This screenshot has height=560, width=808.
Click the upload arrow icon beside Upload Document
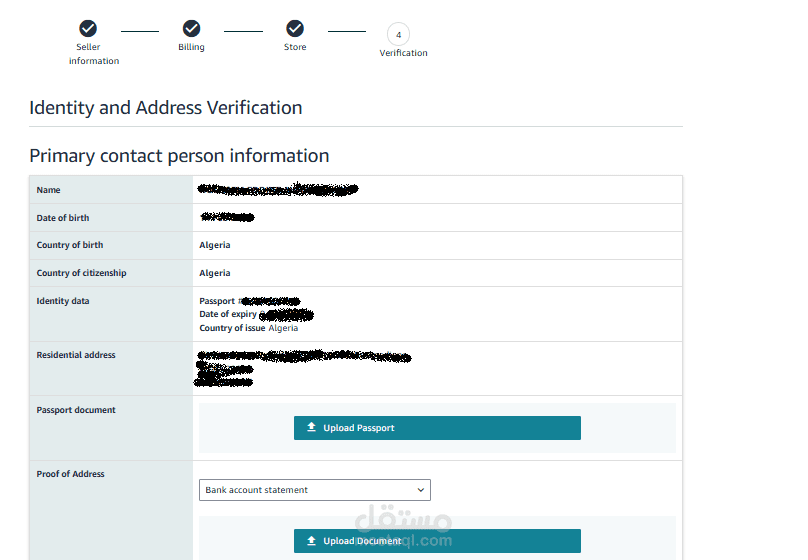pos(312,541)
